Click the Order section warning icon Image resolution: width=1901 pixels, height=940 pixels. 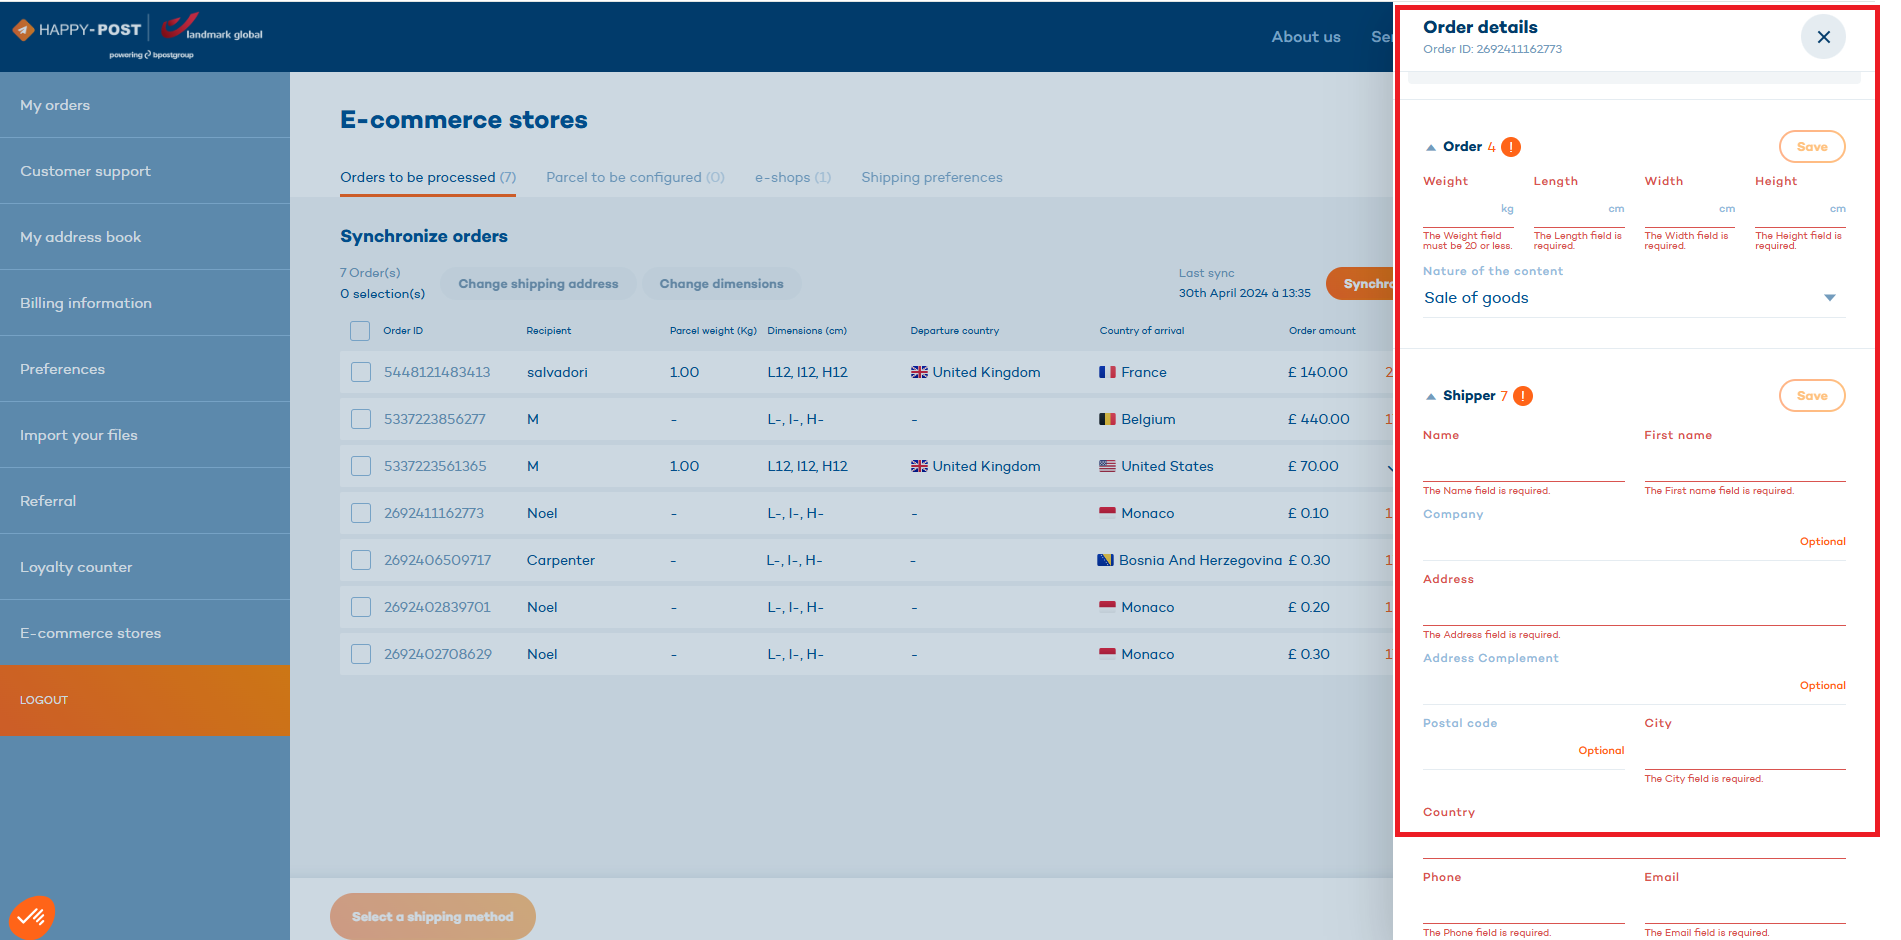1511,147
